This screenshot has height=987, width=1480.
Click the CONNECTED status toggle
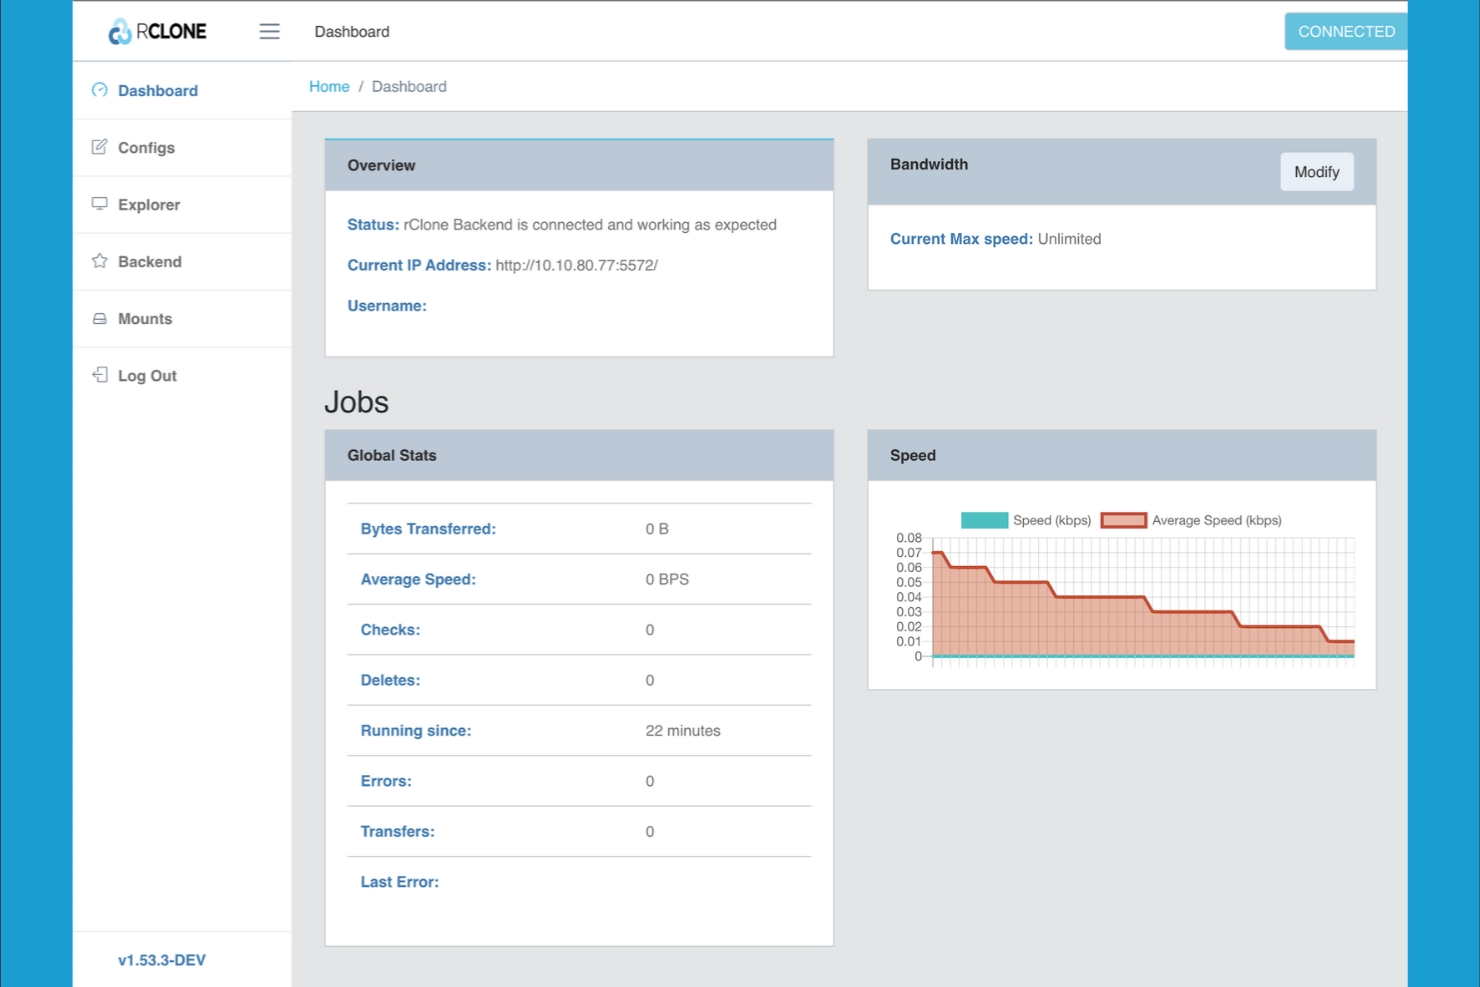click(1346, 31)
